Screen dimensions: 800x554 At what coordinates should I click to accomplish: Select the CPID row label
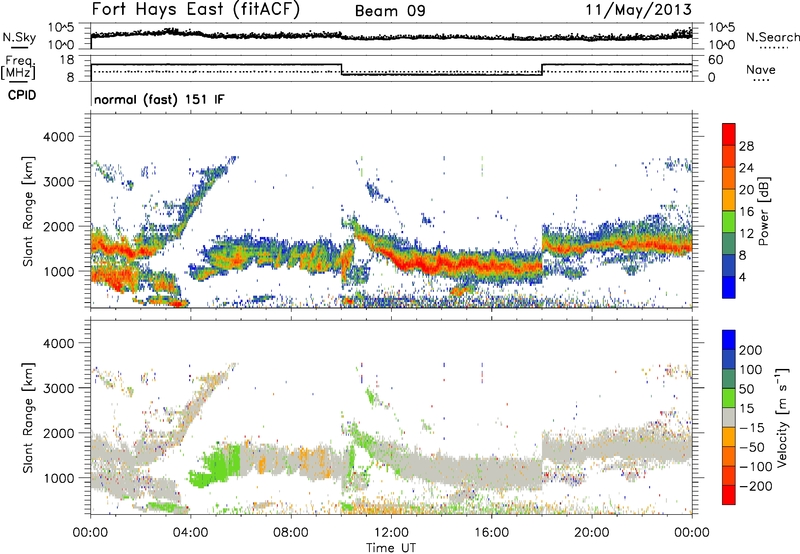coord(22,95)
